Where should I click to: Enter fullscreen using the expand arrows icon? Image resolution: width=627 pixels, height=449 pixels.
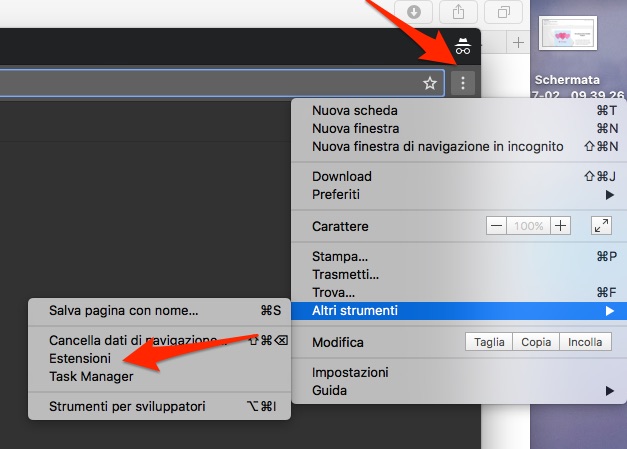(x=601, y=226)
